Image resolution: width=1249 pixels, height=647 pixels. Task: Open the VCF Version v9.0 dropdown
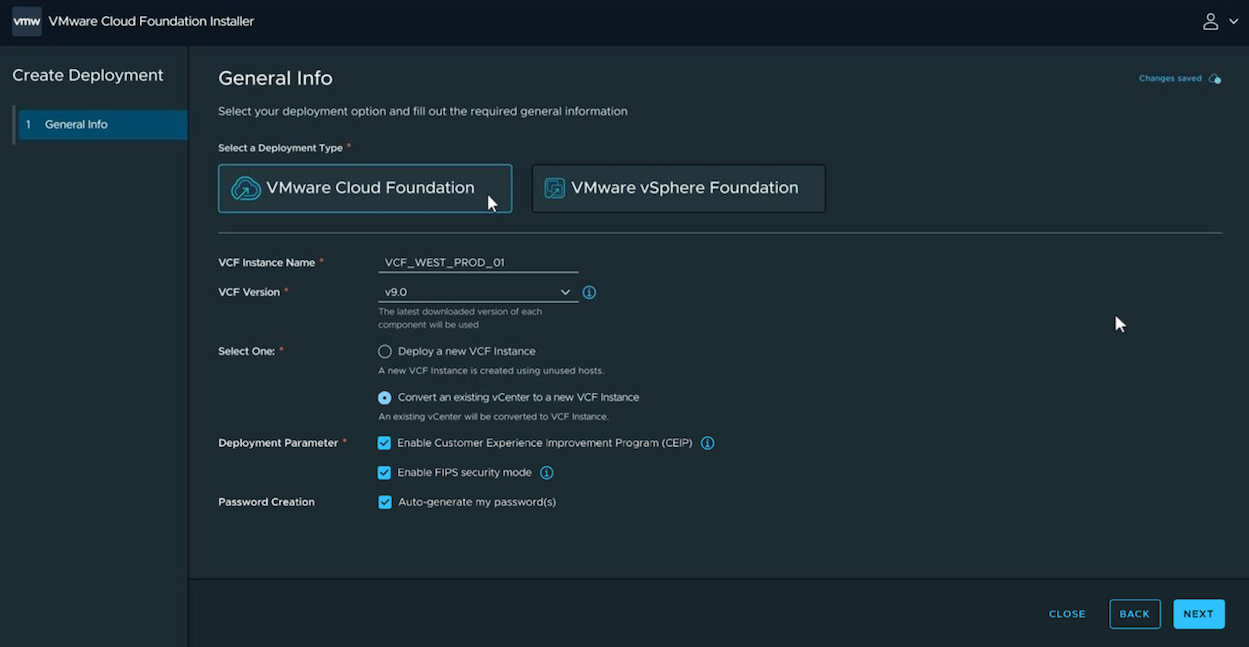pyautogui.click(x=478, y=292)
